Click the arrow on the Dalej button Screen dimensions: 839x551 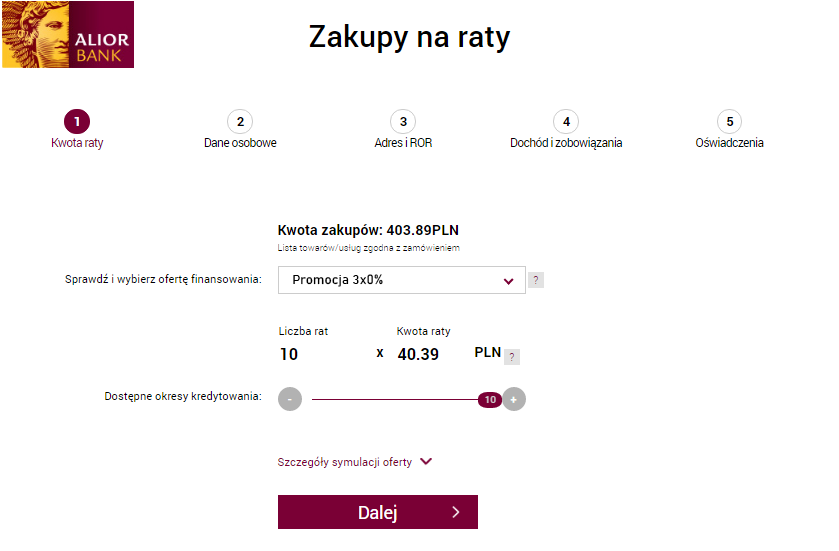coord(456,512)
